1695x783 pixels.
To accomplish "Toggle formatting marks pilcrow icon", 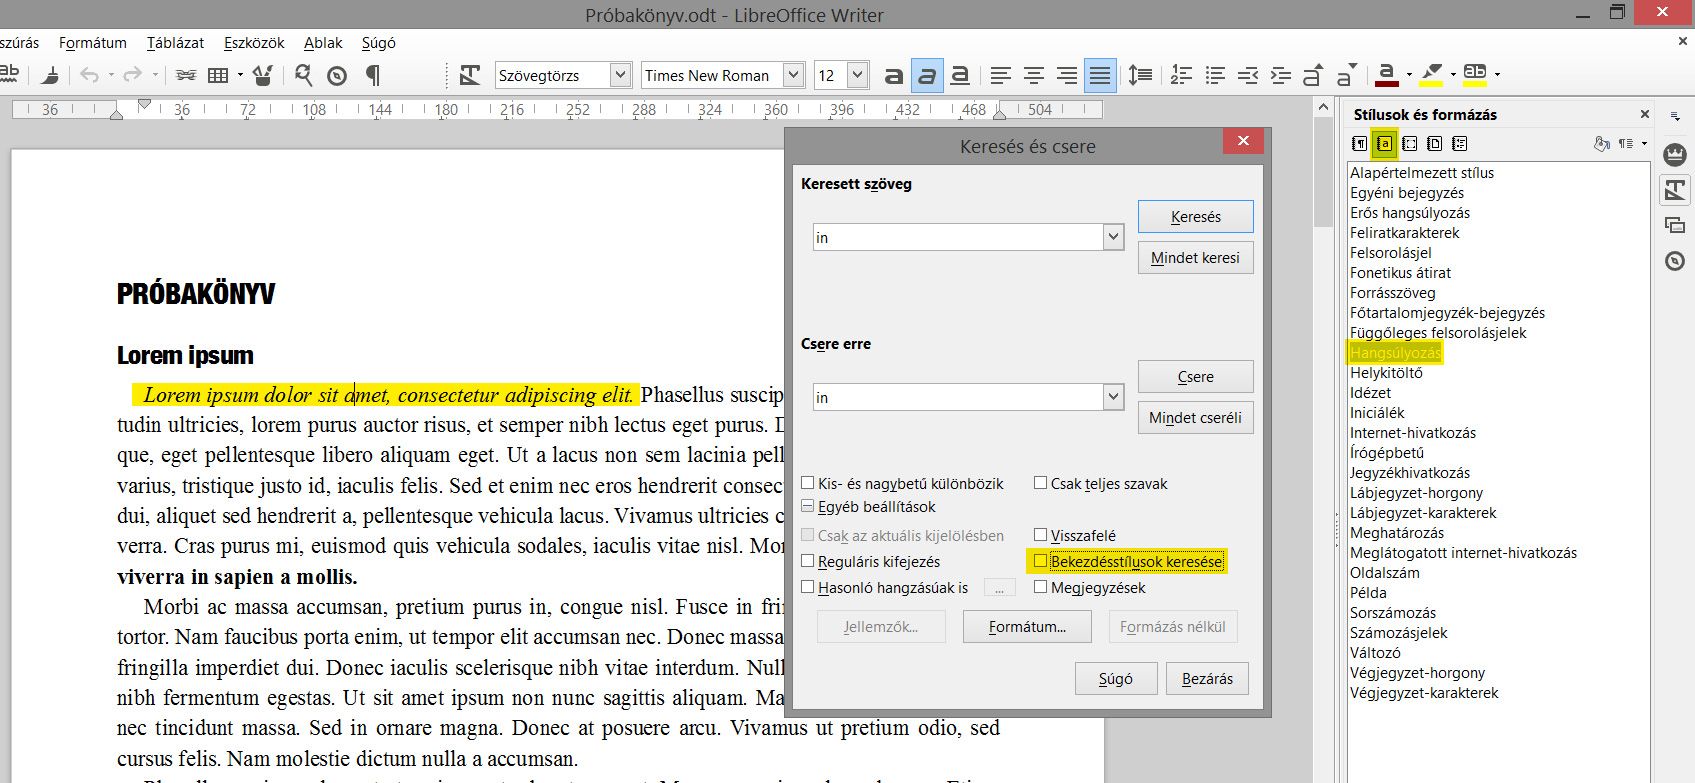I will coord(373,75).
